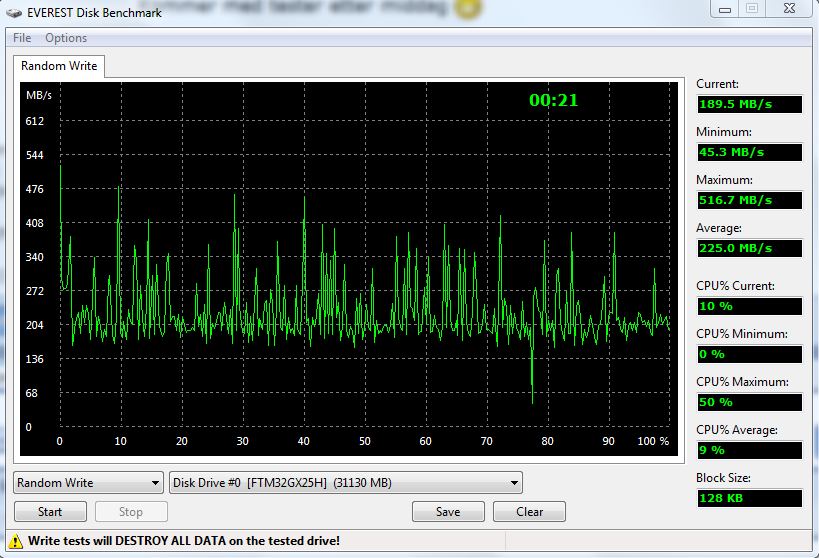Click the Block Size: label
819x558 pixels.
[723, 478]
